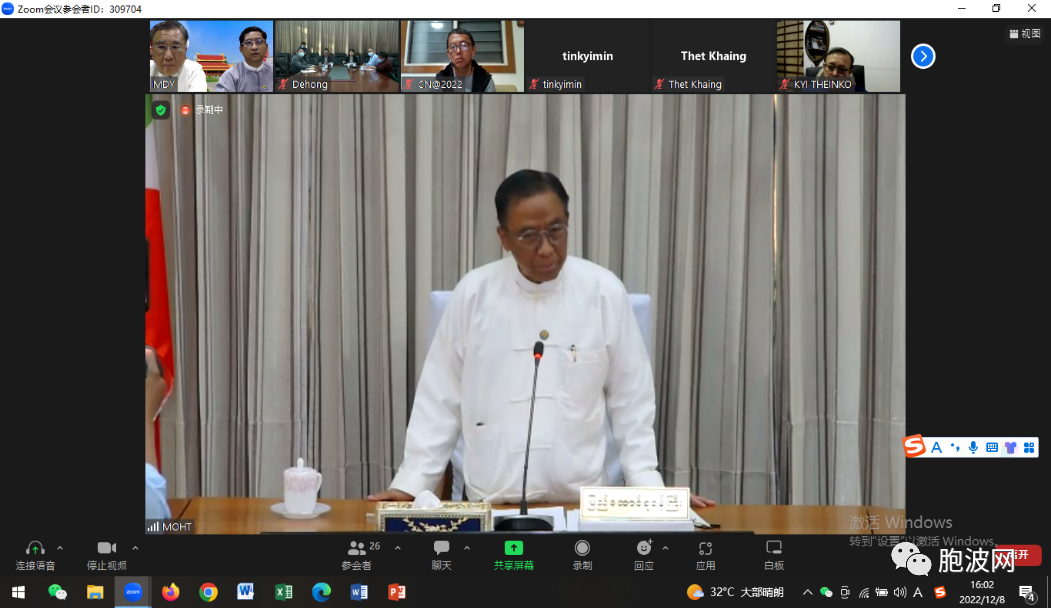Show hidden system tray icons
The width and height of the screenshot is (1051, 608).
coord(807,593)
